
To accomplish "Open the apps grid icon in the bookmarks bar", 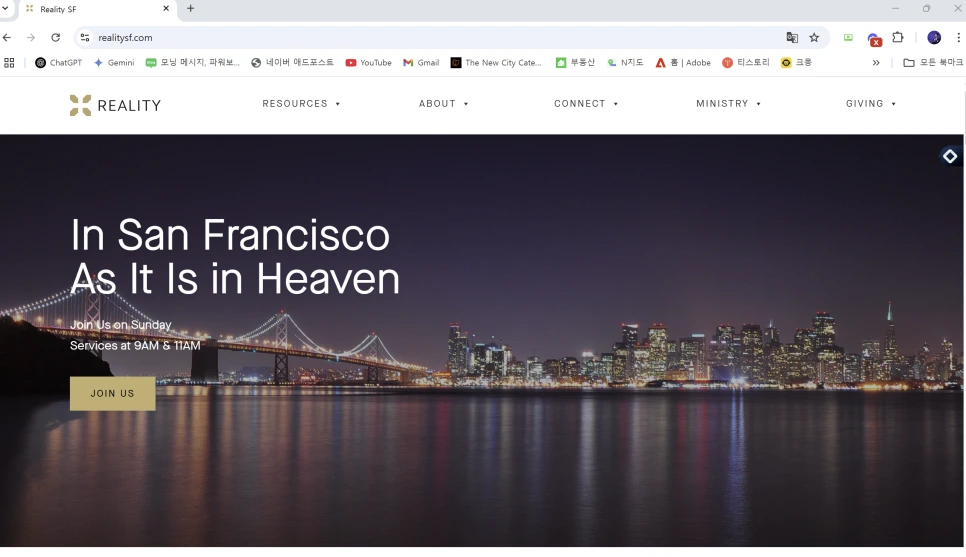I will [9, 63].
